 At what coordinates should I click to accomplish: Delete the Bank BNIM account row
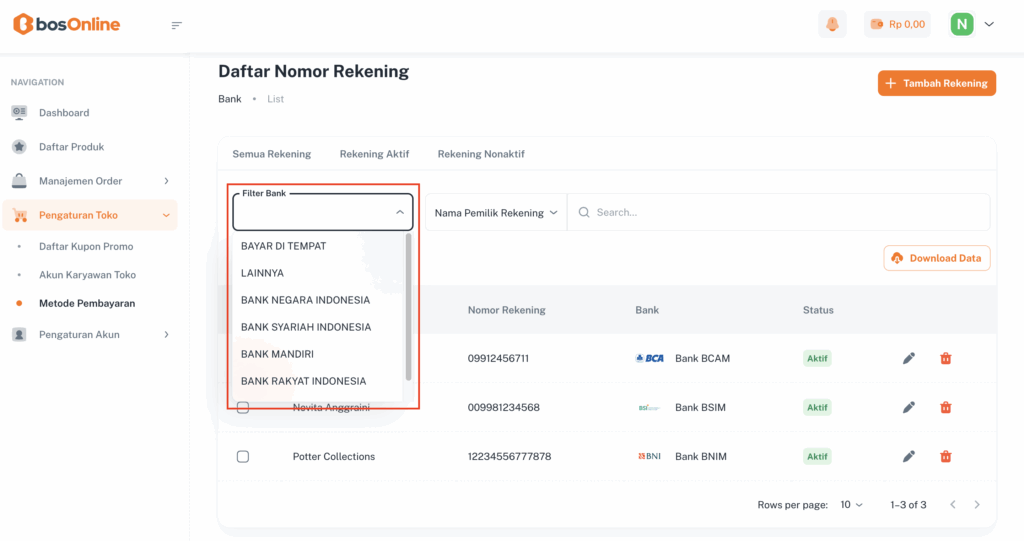946,456
